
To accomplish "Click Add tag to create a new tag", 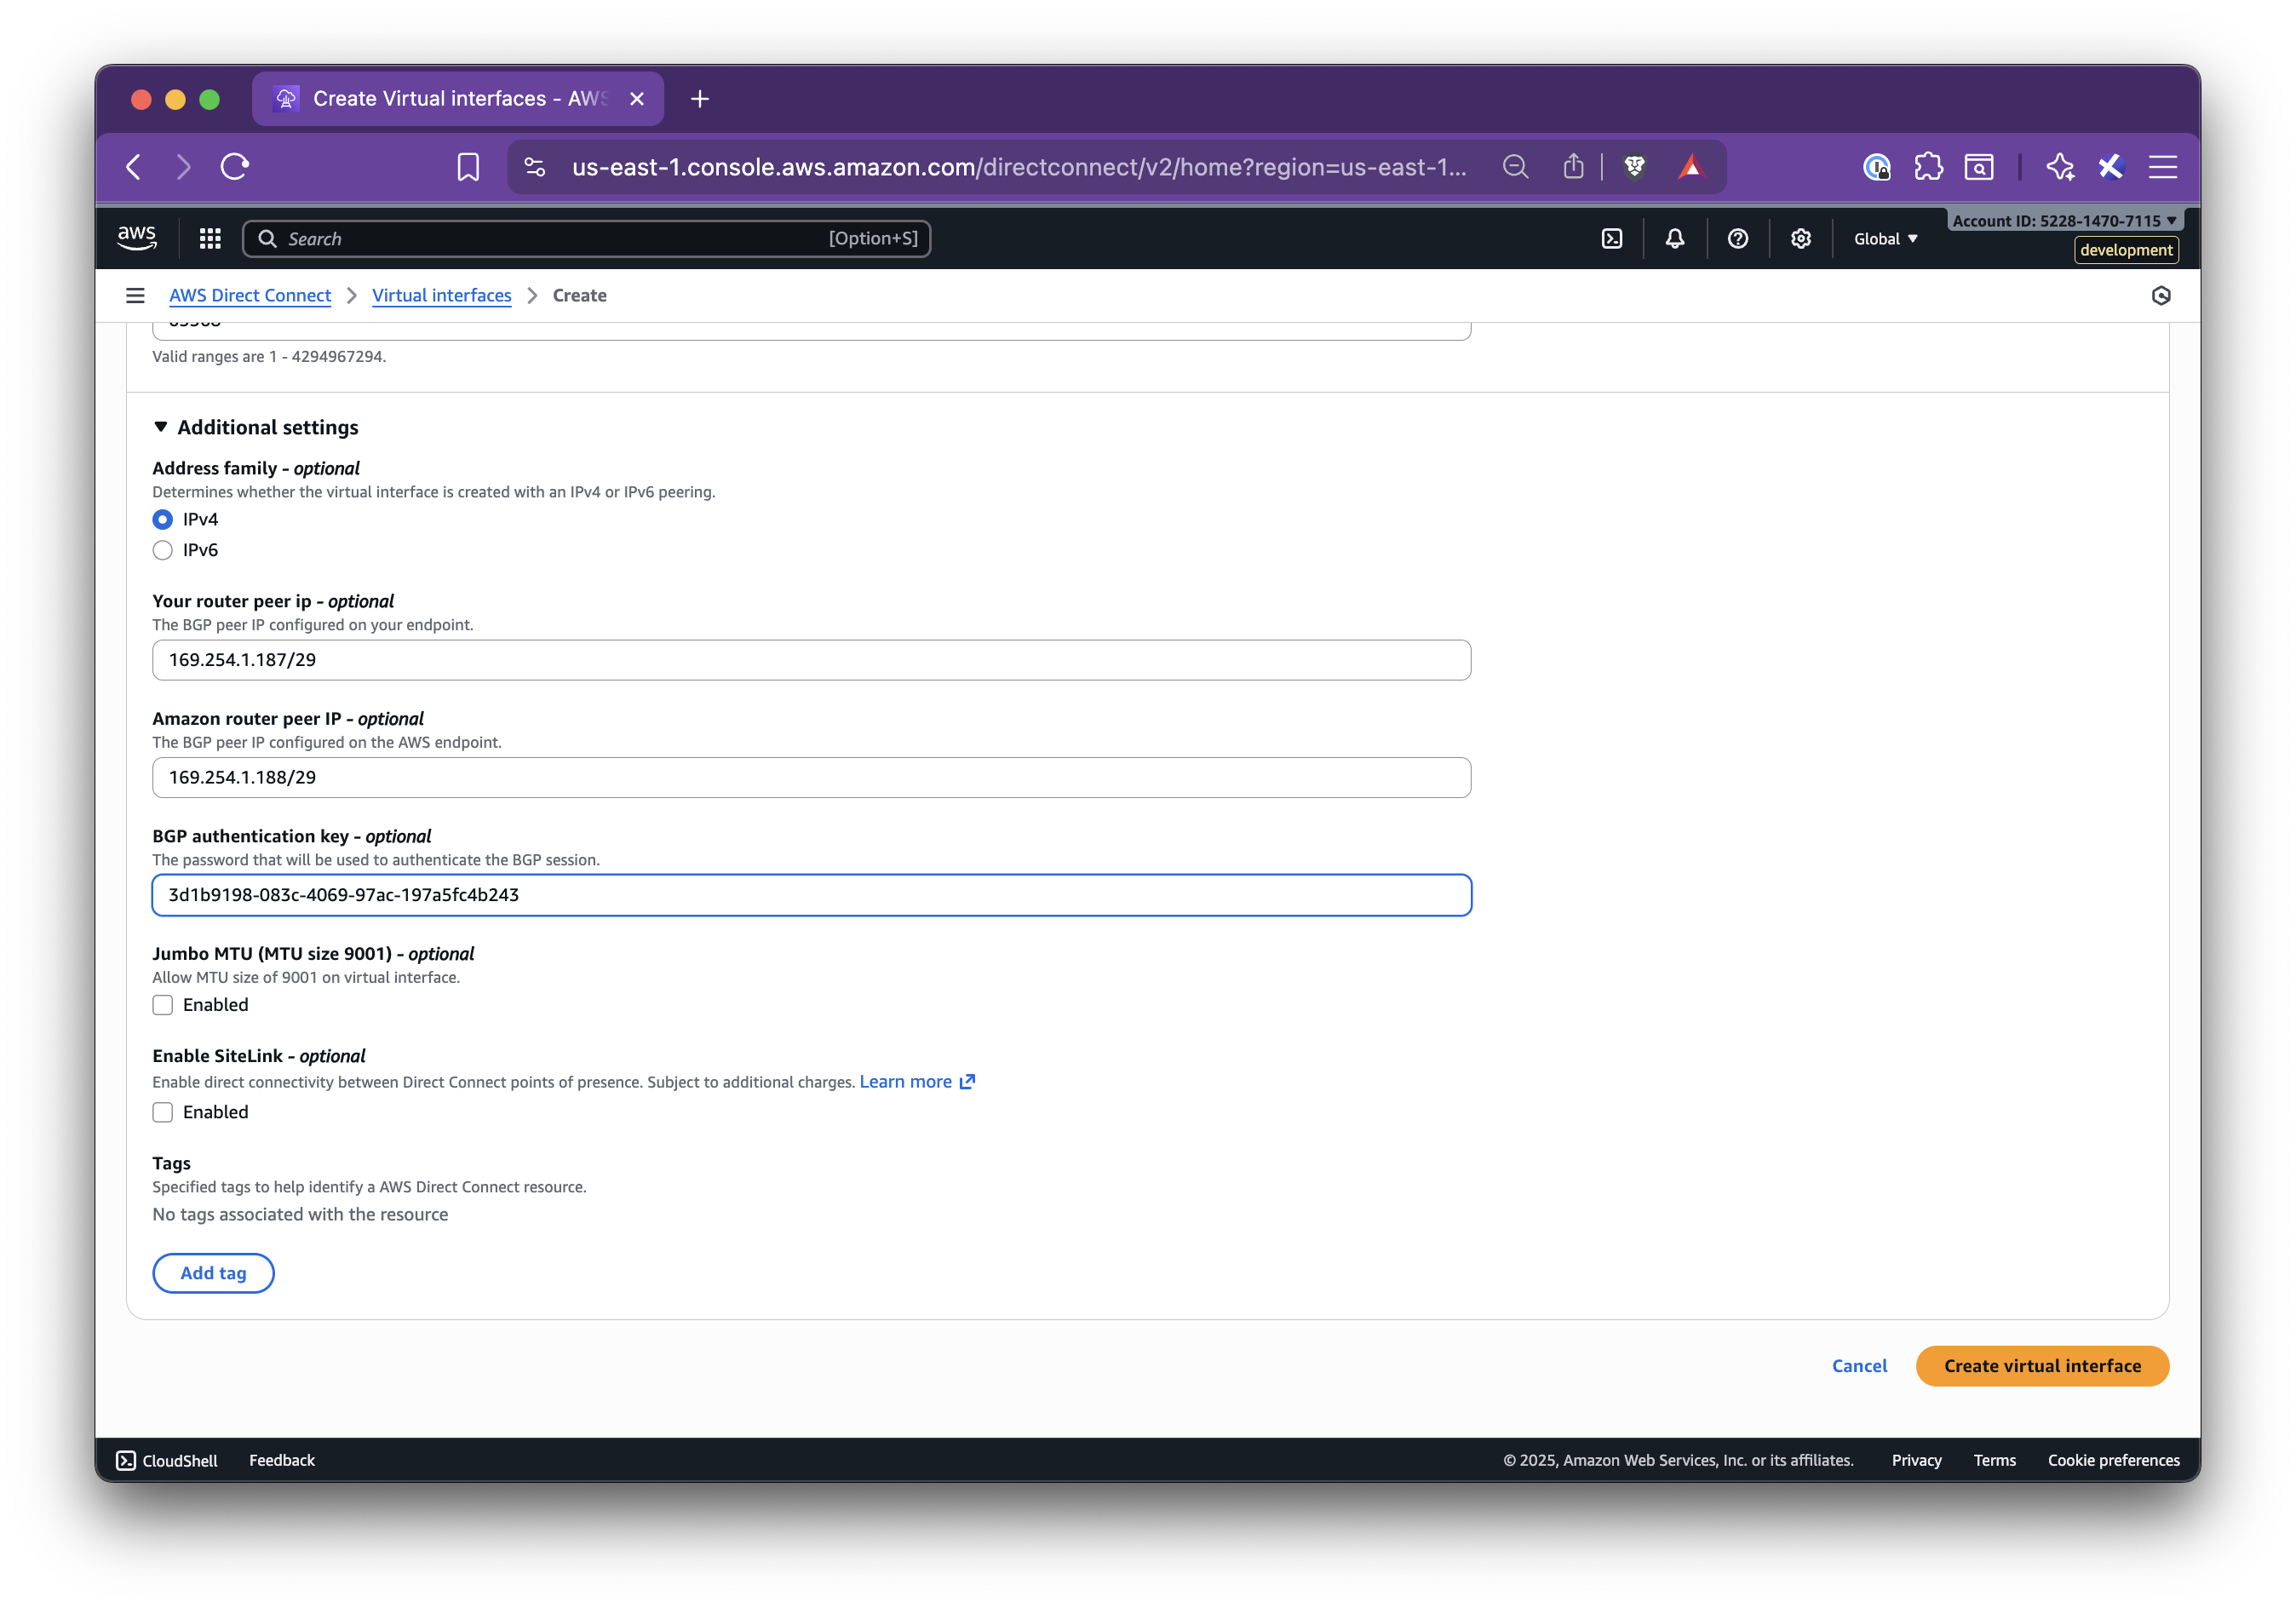I will (213, 1272).
